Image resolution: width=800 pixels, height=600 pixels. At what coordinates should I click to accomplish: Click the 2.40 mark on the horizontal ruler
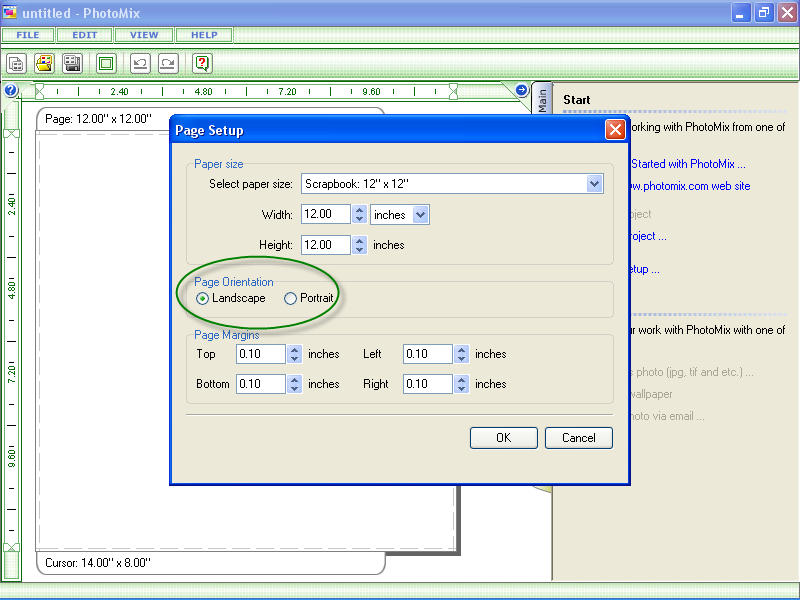119,92
